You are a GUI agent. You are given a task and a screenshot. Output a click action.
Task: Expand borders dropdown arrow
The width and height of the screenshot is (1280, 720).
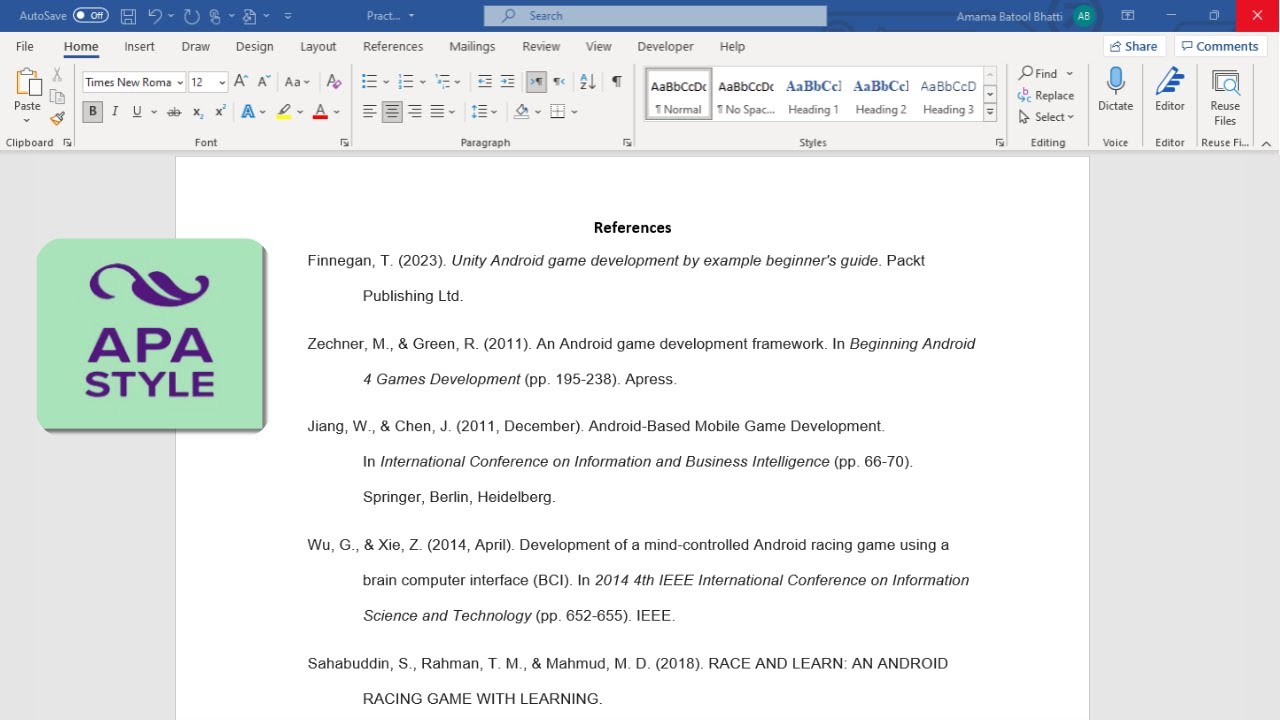coord(574,112)
